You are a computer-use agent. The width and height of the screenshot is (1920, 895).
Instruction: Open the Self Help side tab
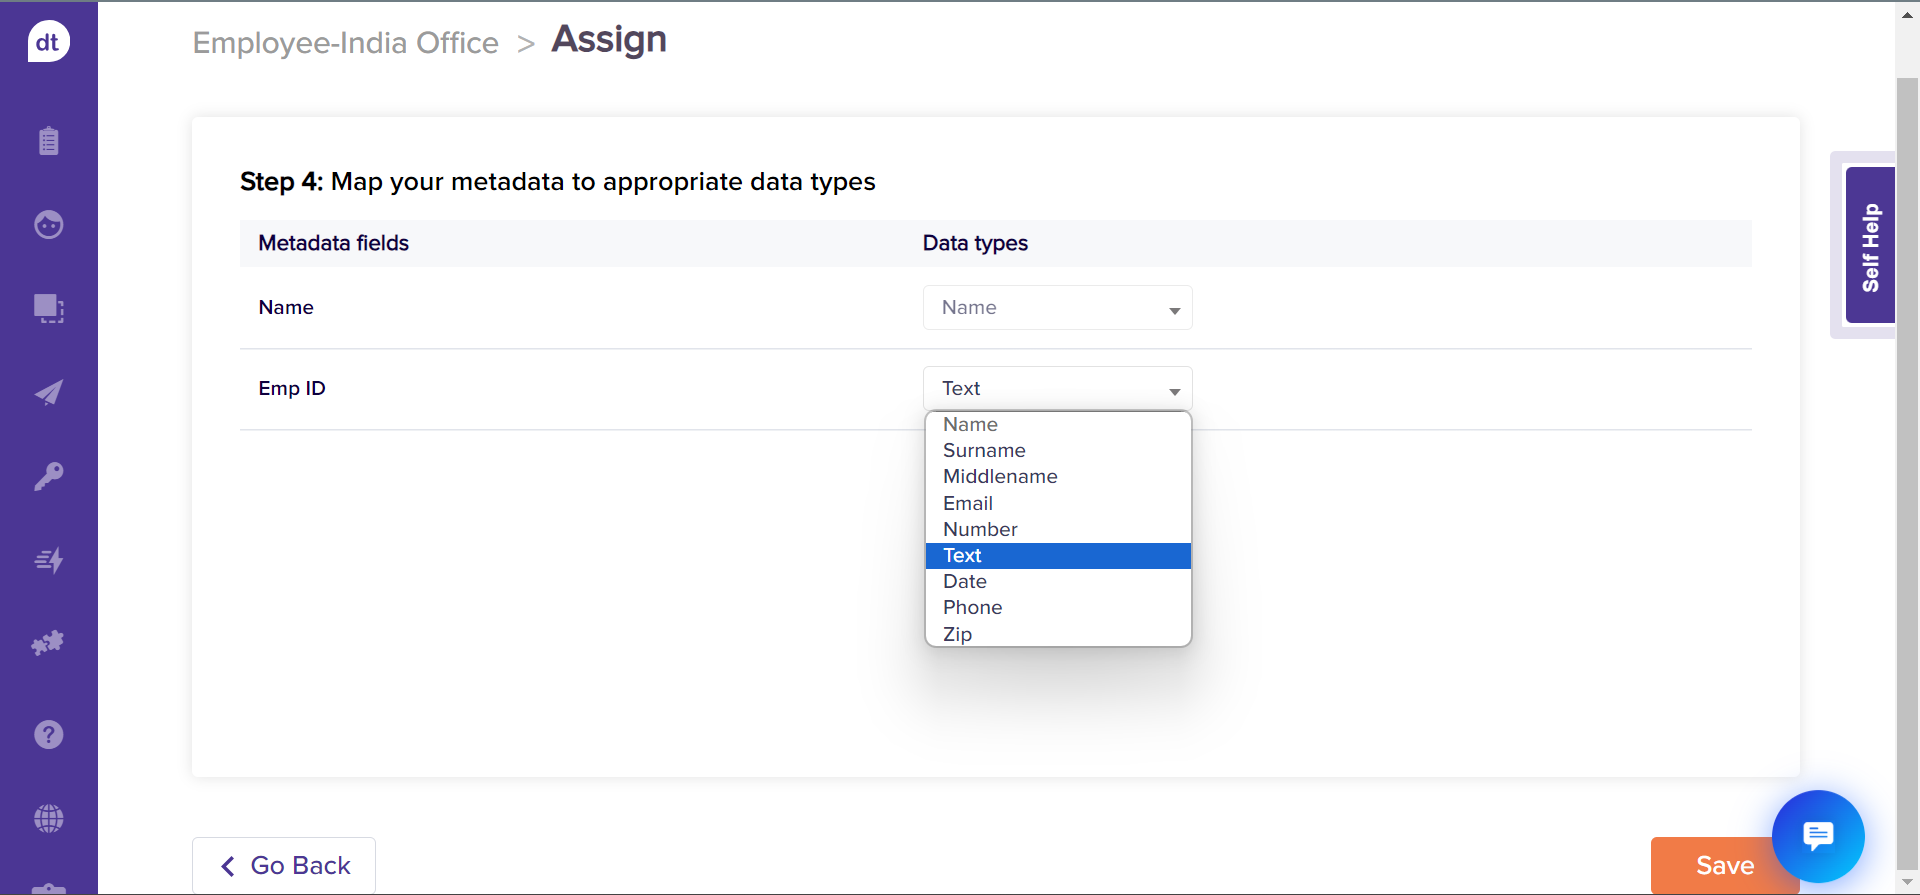click(x=1869, y=246)
